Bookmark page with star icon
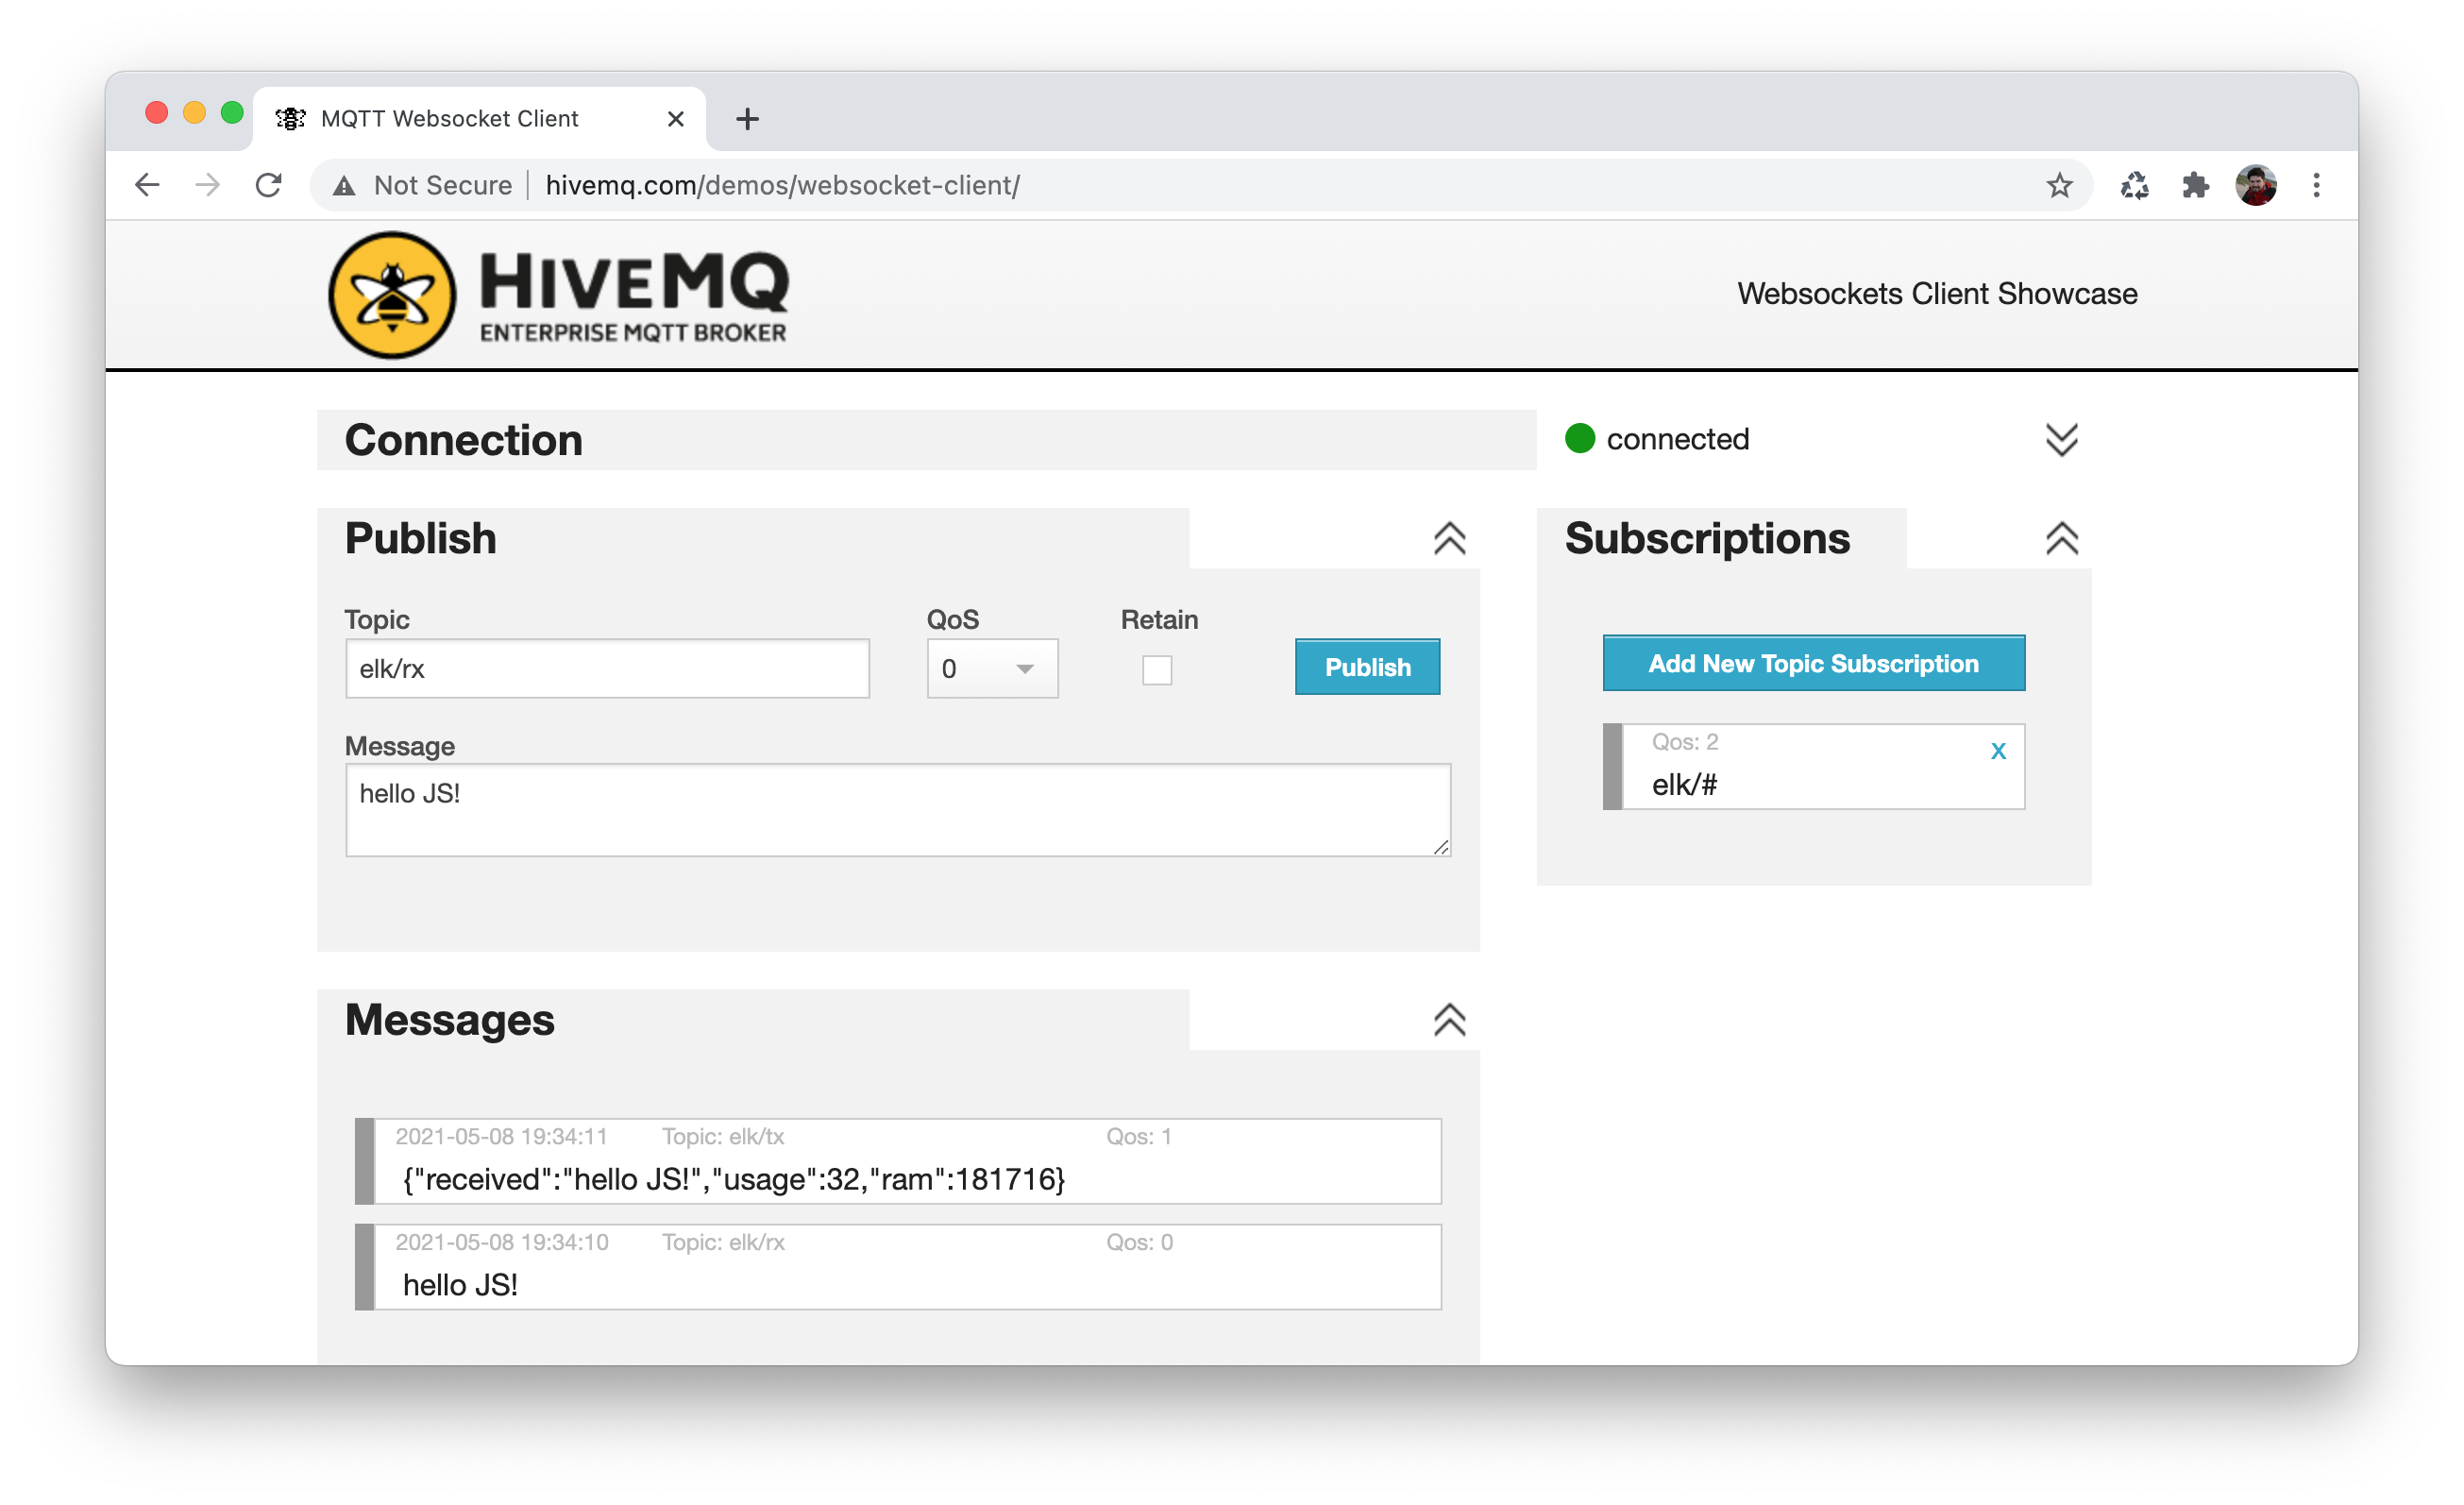Image resolution: width=2464 pixels, height=1505 pixels. tap(2058, 185)
